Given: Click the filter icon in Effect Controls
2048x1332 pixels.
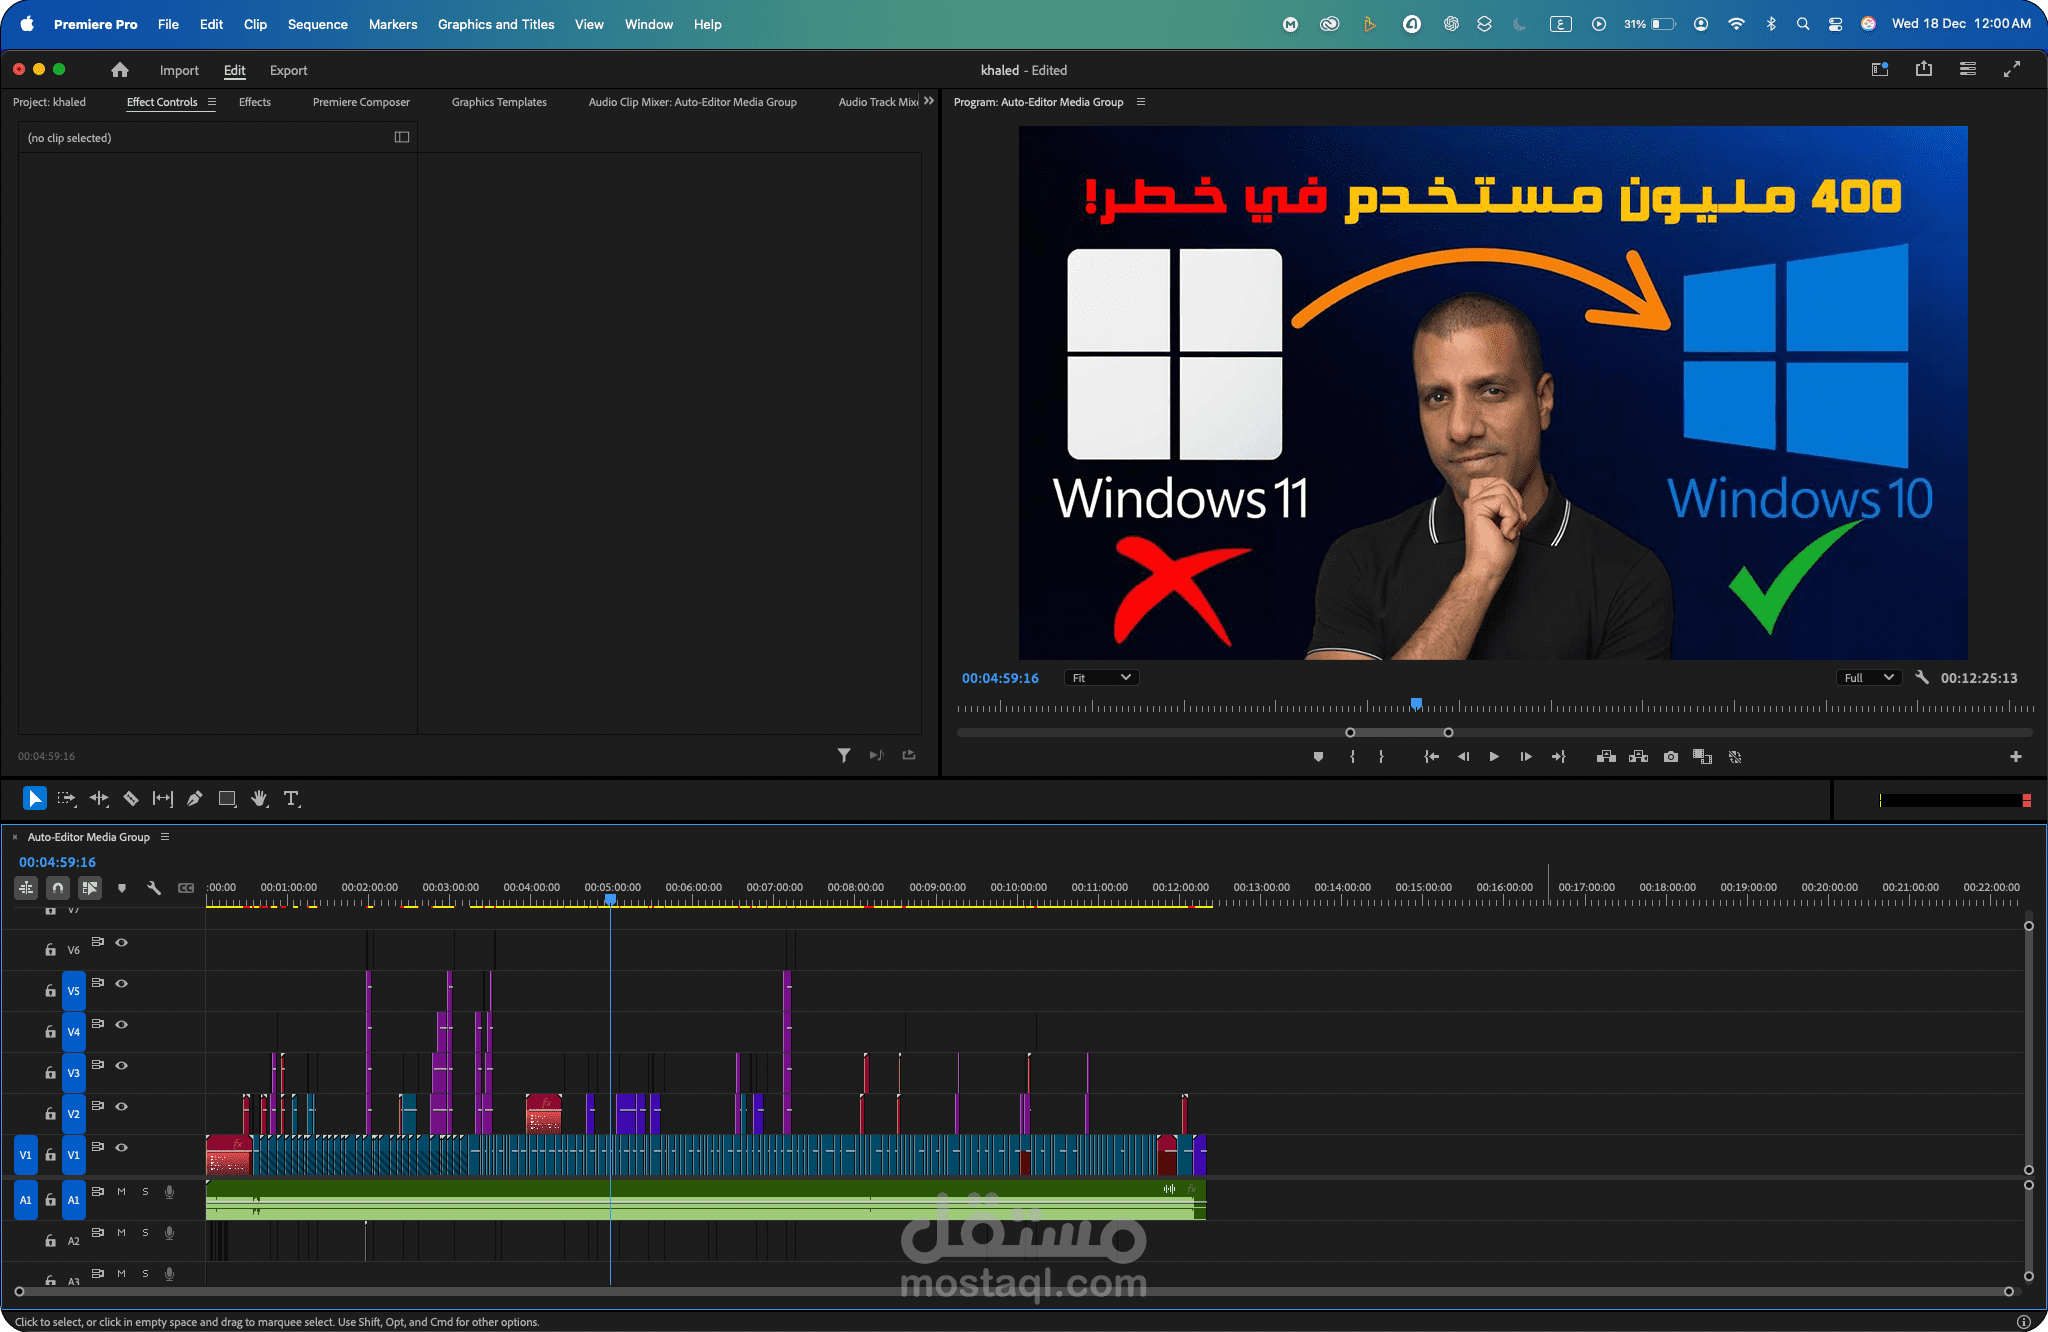Looking at the screenshot, I should point(844,755).
